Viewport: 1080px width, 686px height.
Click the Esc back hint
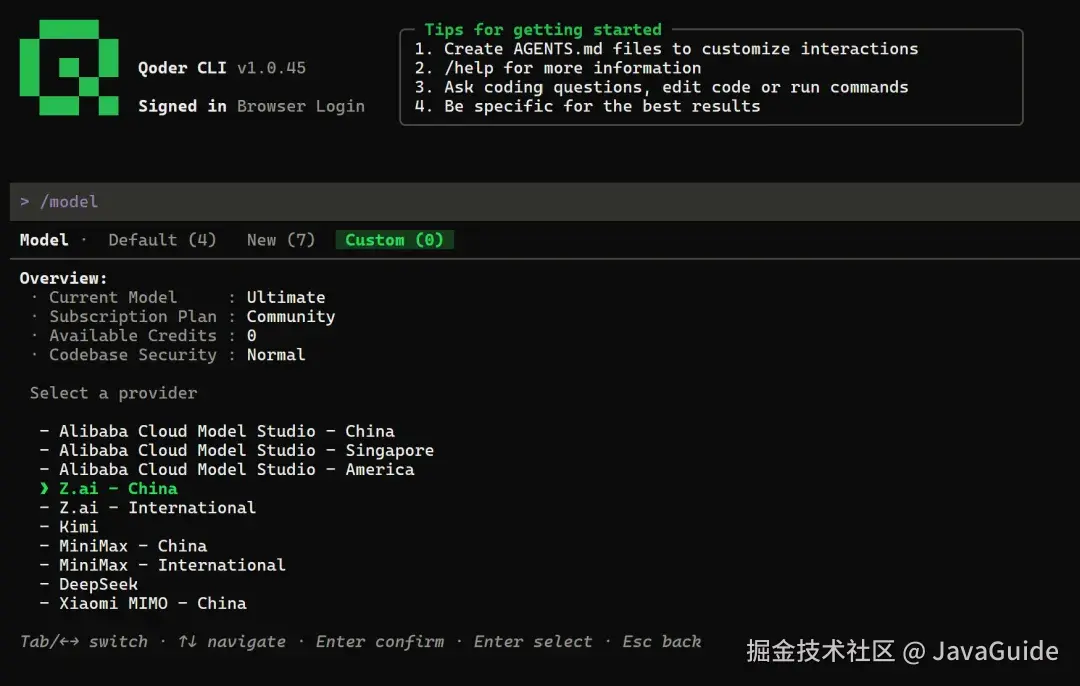pyautogui.click(x=661, y=641)
